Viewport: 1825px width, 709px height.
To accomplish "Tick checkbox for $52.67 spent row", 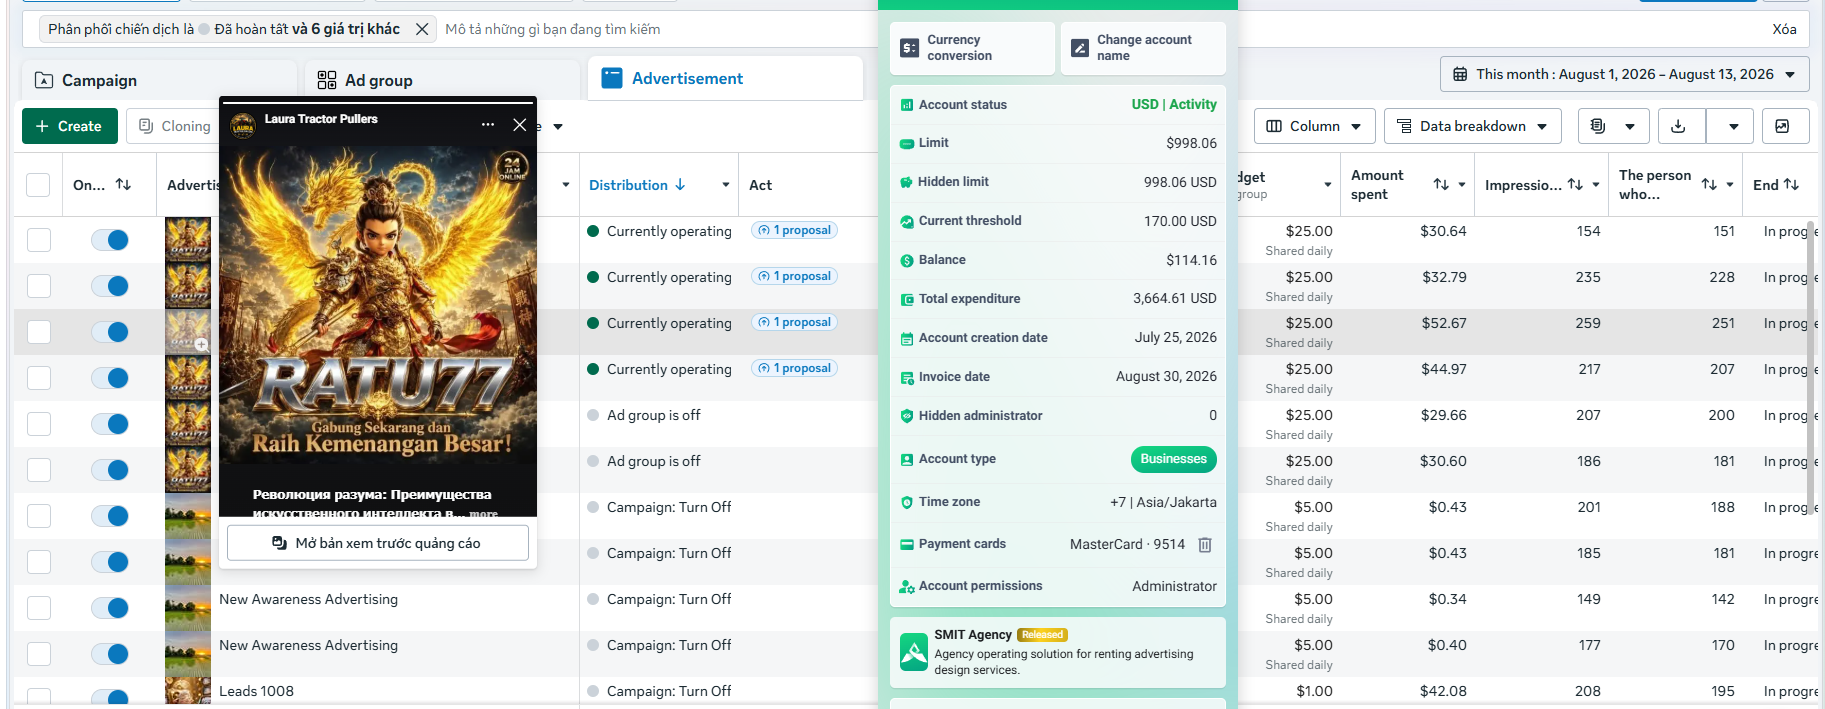I will 39,332.
